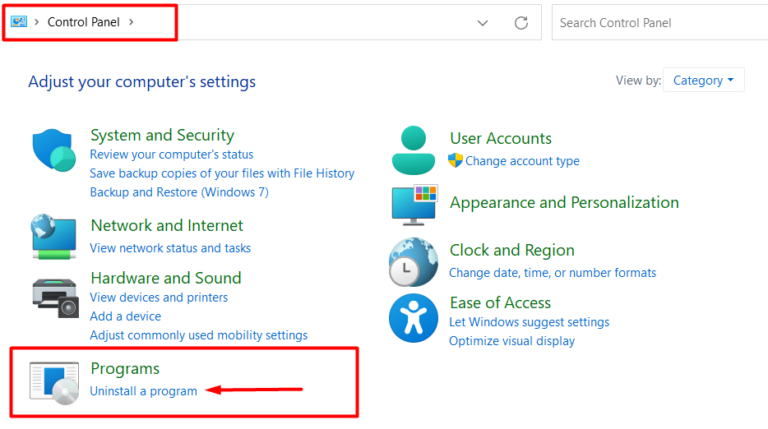Open the Ease of Access icon
The width and height of the screenshot is (768, 429).
point(413,318)
